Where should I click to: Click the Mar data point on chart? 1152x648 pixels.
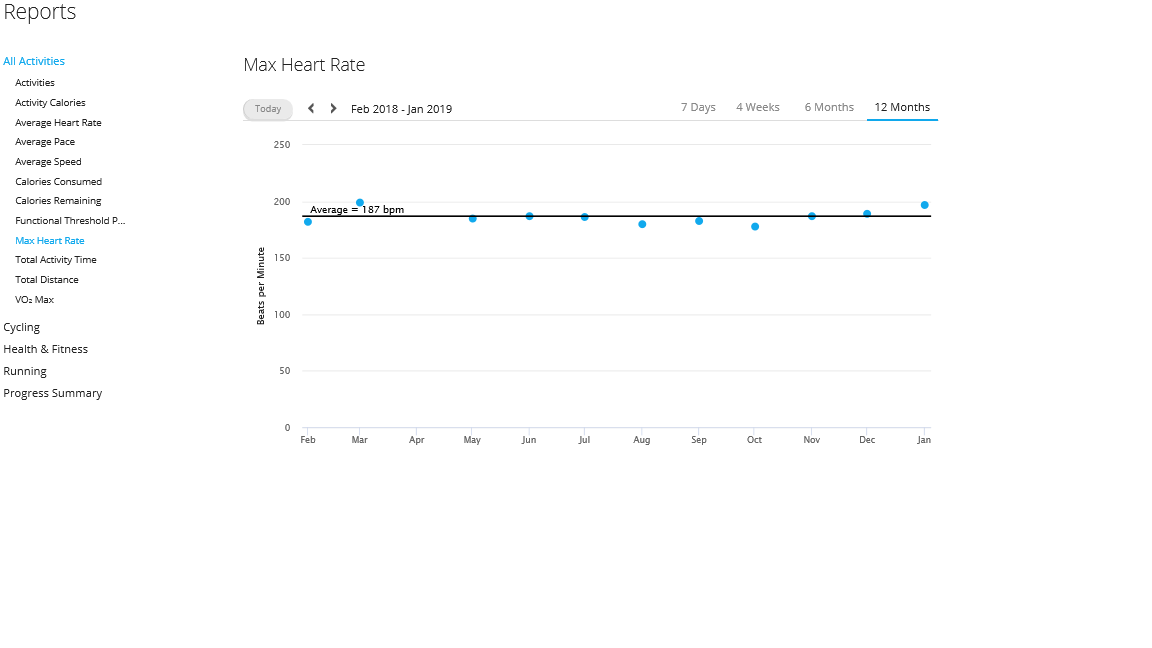tap(360, 203)
